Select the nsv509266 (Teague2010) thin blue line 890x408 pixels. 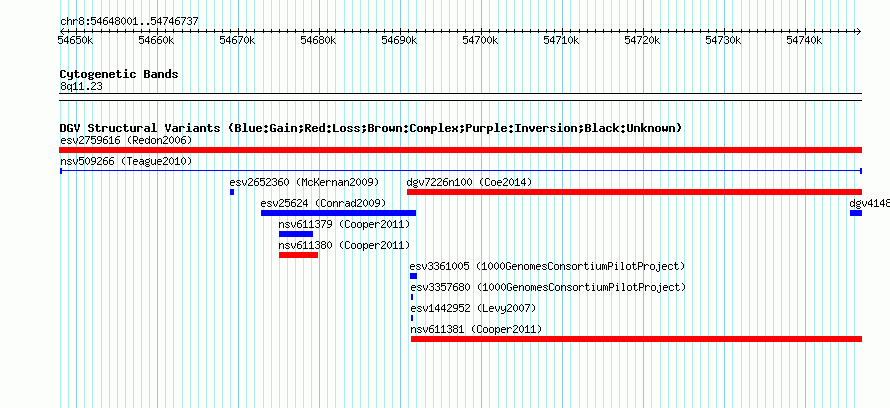click(460, 171)
